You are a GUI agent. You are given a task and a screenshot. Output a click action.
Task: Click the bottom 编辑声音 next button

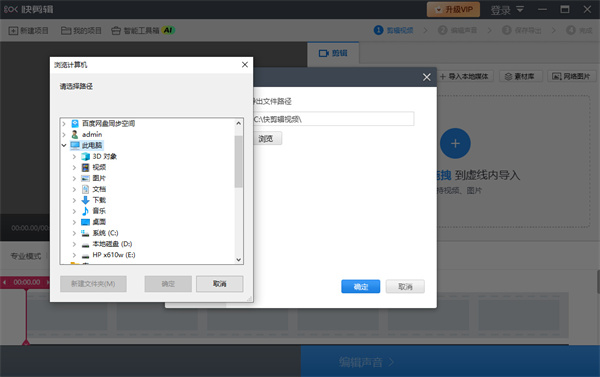(x=450, y=361)
